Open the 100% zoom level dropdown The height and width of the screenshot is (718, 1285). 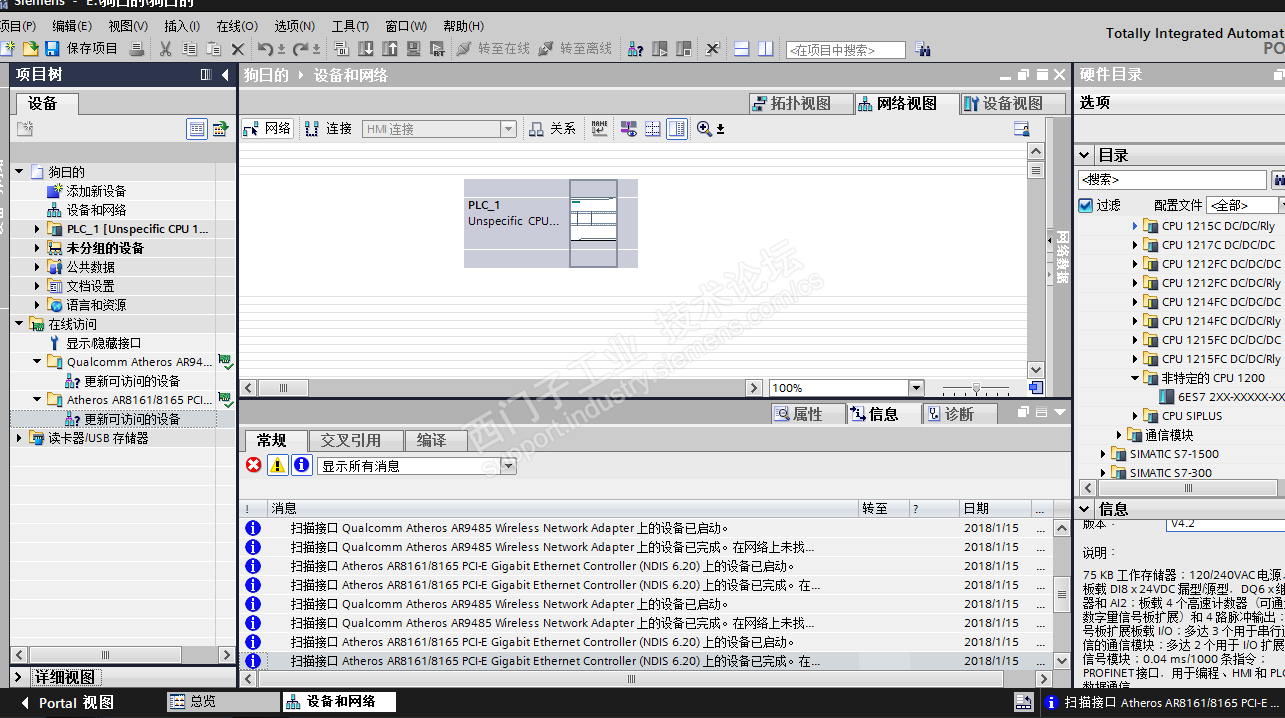click(916, 388)
